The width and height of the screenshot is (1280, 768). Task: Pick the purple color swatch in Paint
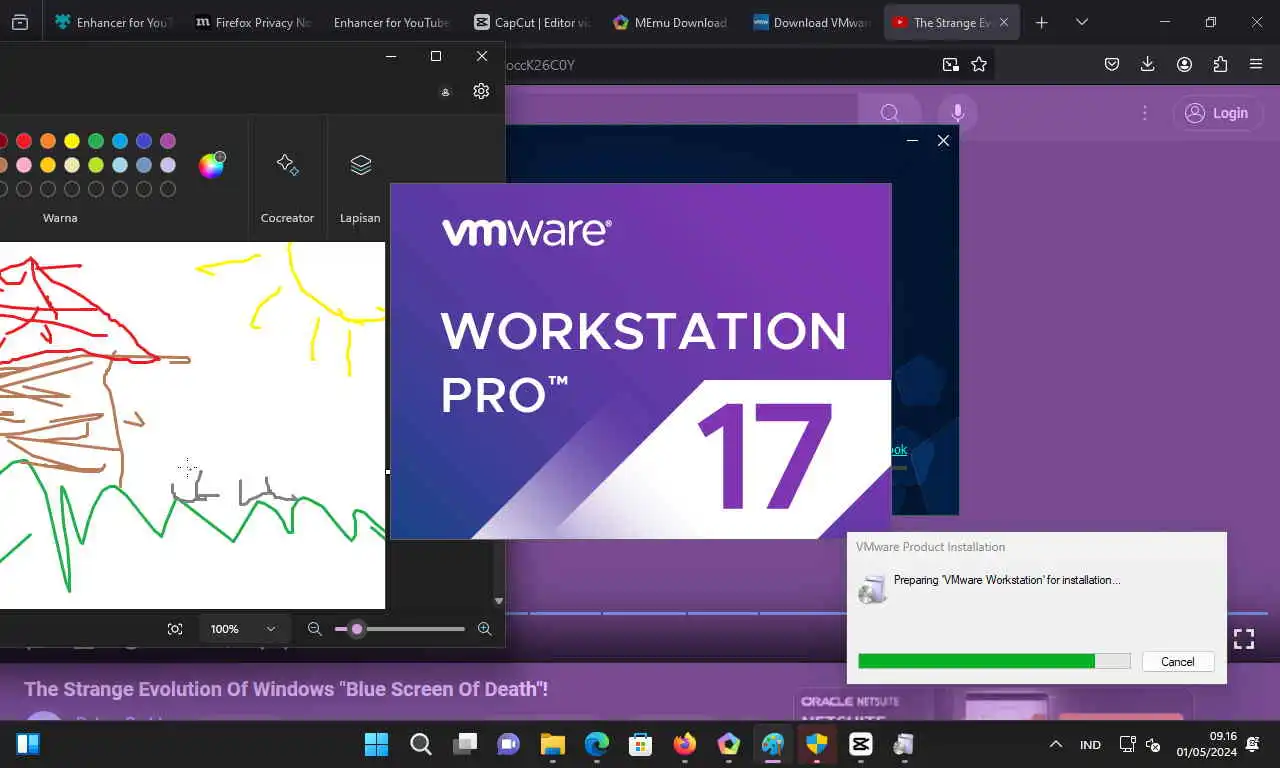coord(168,141)
